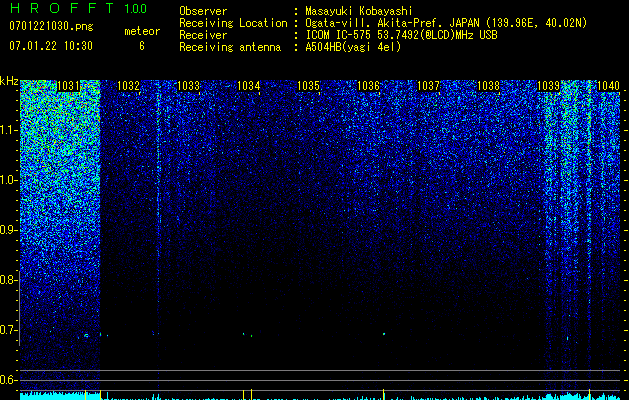
Task: Click the 0.6 frequency axis label
Action: (9, 380)
